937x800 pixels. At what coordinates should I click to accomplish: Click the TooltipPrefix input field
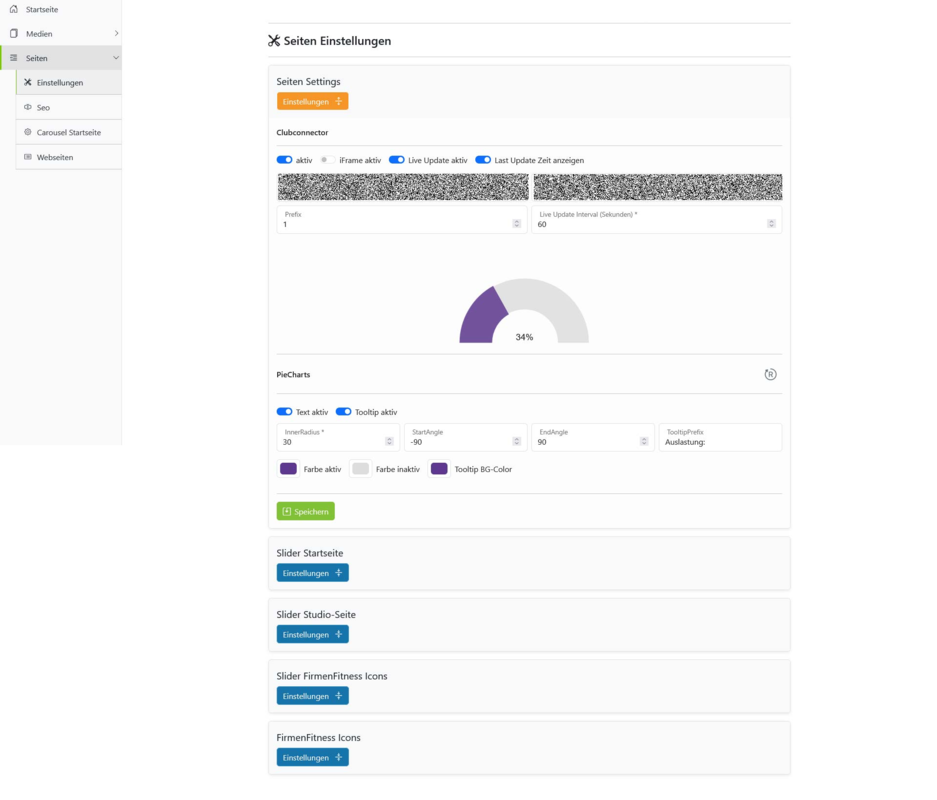[720, 437]
